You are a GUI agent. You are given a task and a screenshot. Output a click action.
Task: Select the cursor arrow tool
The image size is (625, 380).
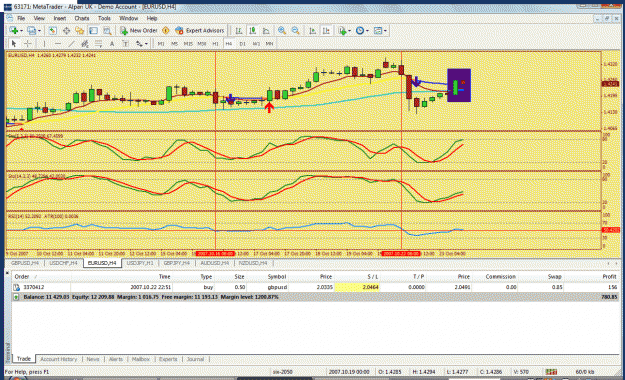(14, 43)
